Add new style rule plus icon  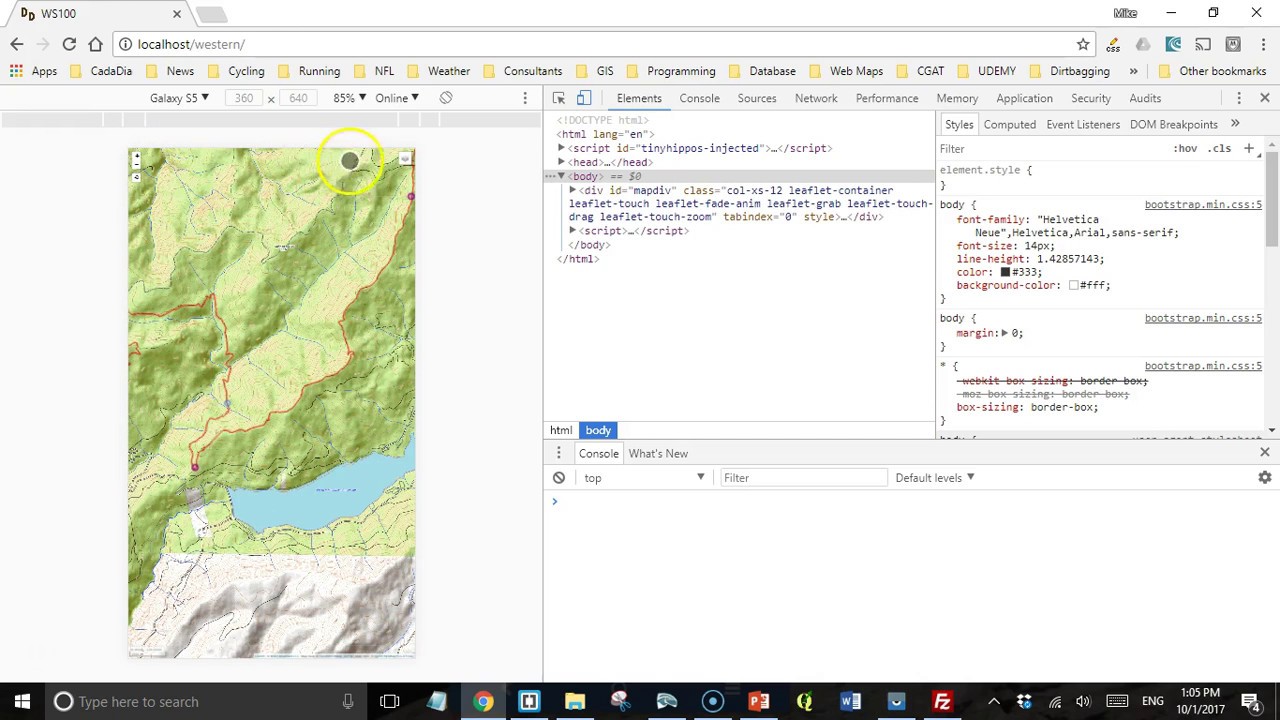tap(1248, 148)
